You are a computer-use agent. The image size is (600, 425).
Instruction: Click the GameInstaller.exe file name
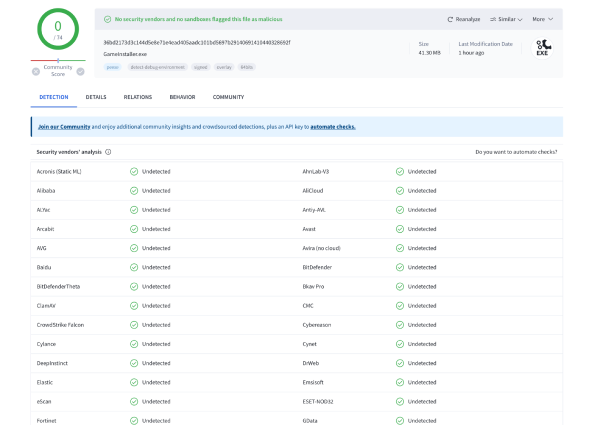coord(125,54)
